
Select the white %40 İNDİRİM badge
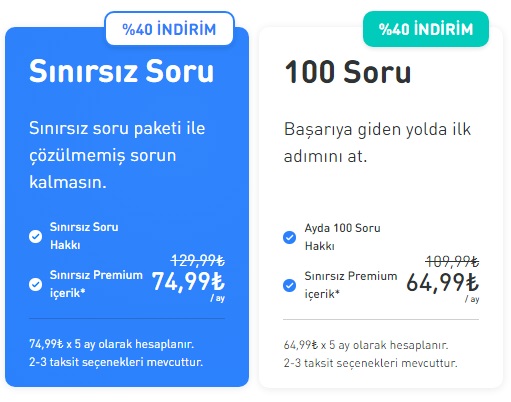[x=170, y=29]
